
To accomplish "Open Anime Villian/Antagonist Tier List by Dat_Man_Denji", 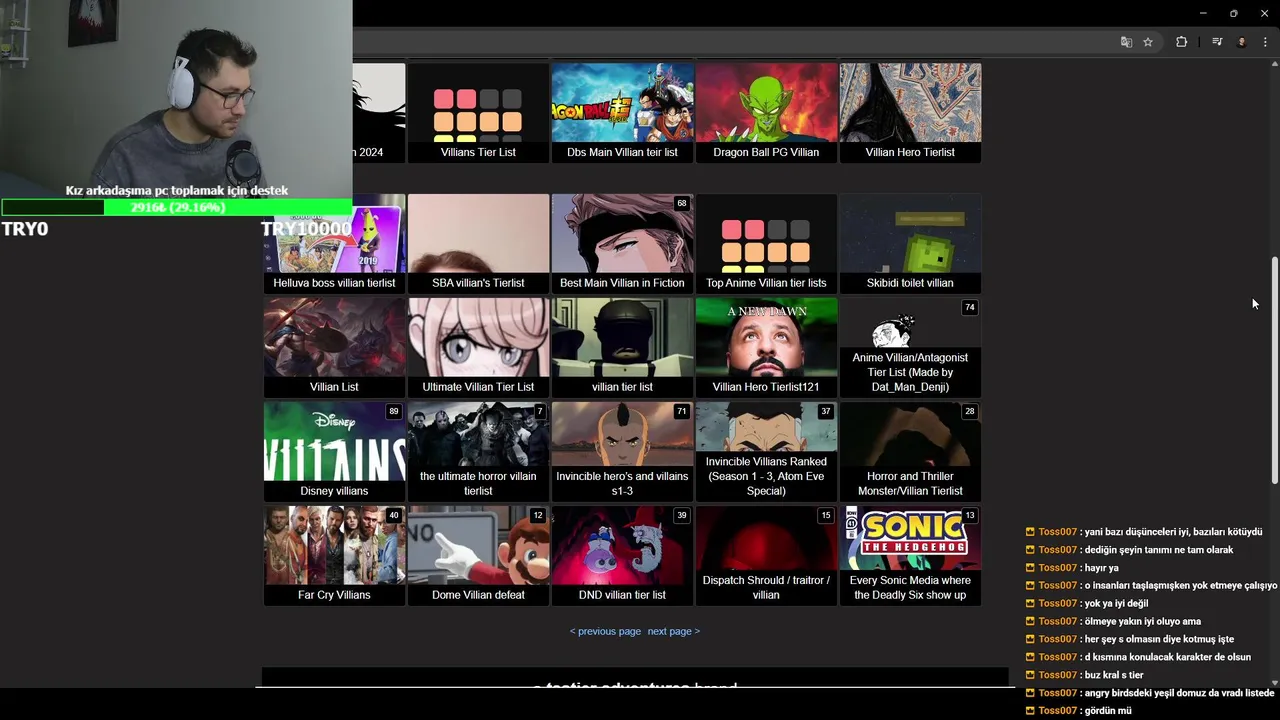I will point(910,348).
